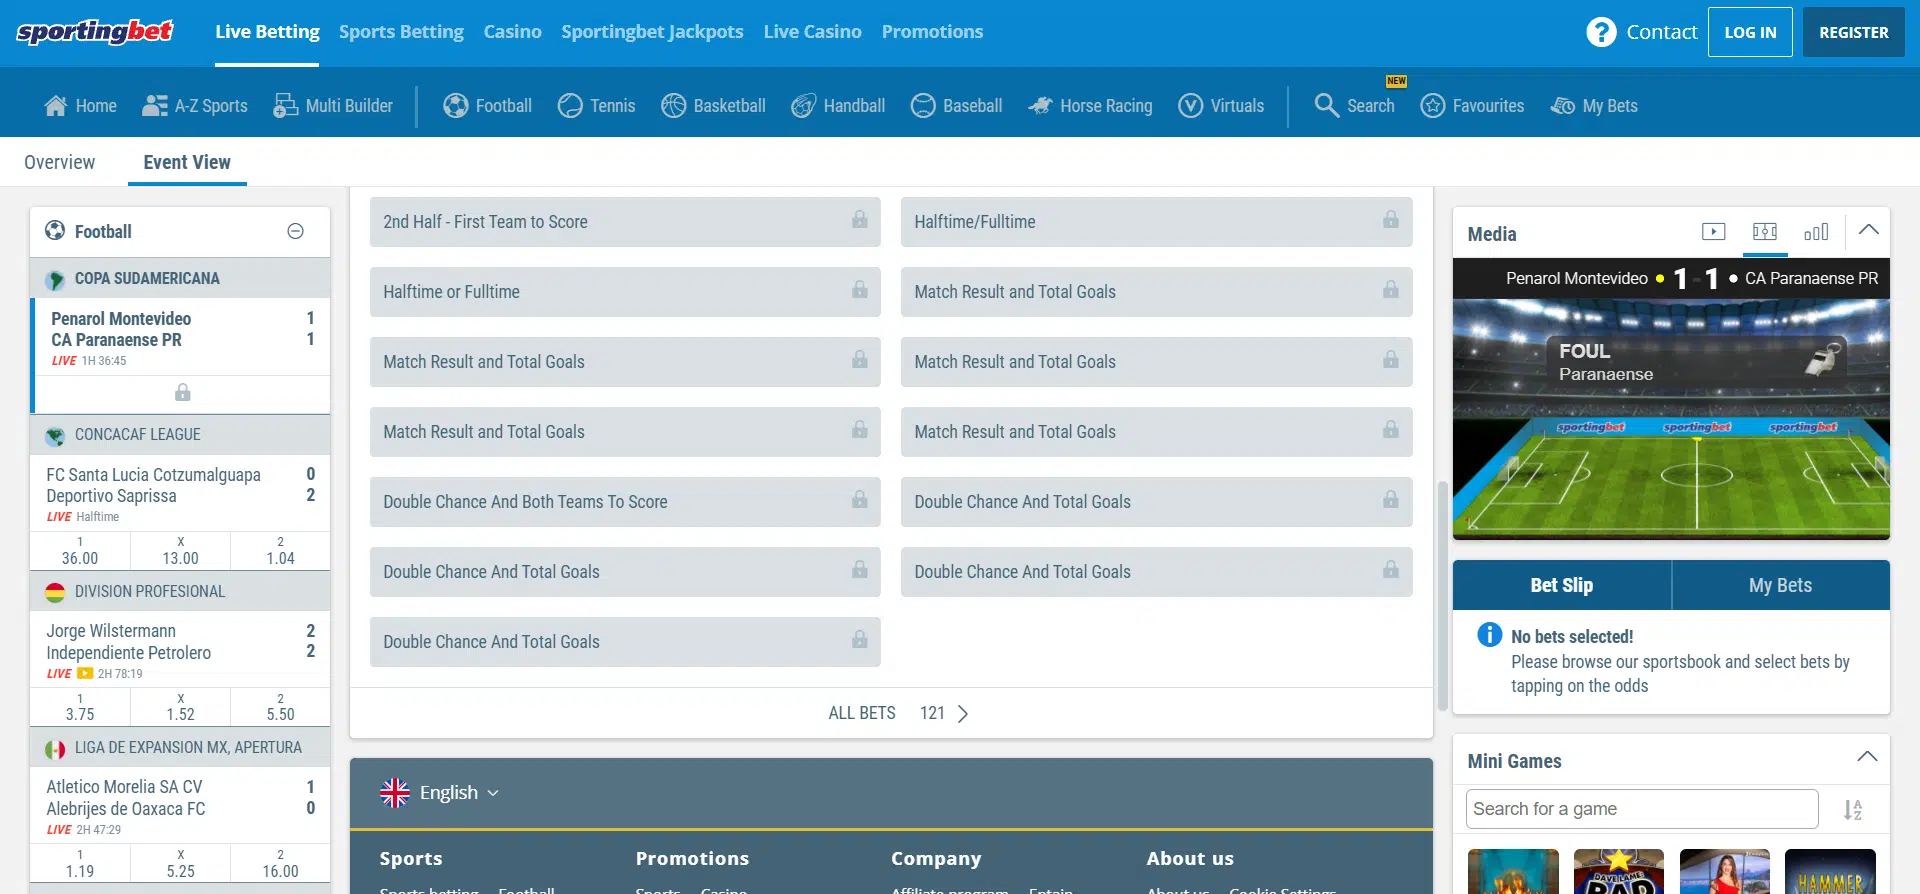The image size is (1920, 894).
Task: Open My Bets in sports bar
Action: coord(1594,105)
